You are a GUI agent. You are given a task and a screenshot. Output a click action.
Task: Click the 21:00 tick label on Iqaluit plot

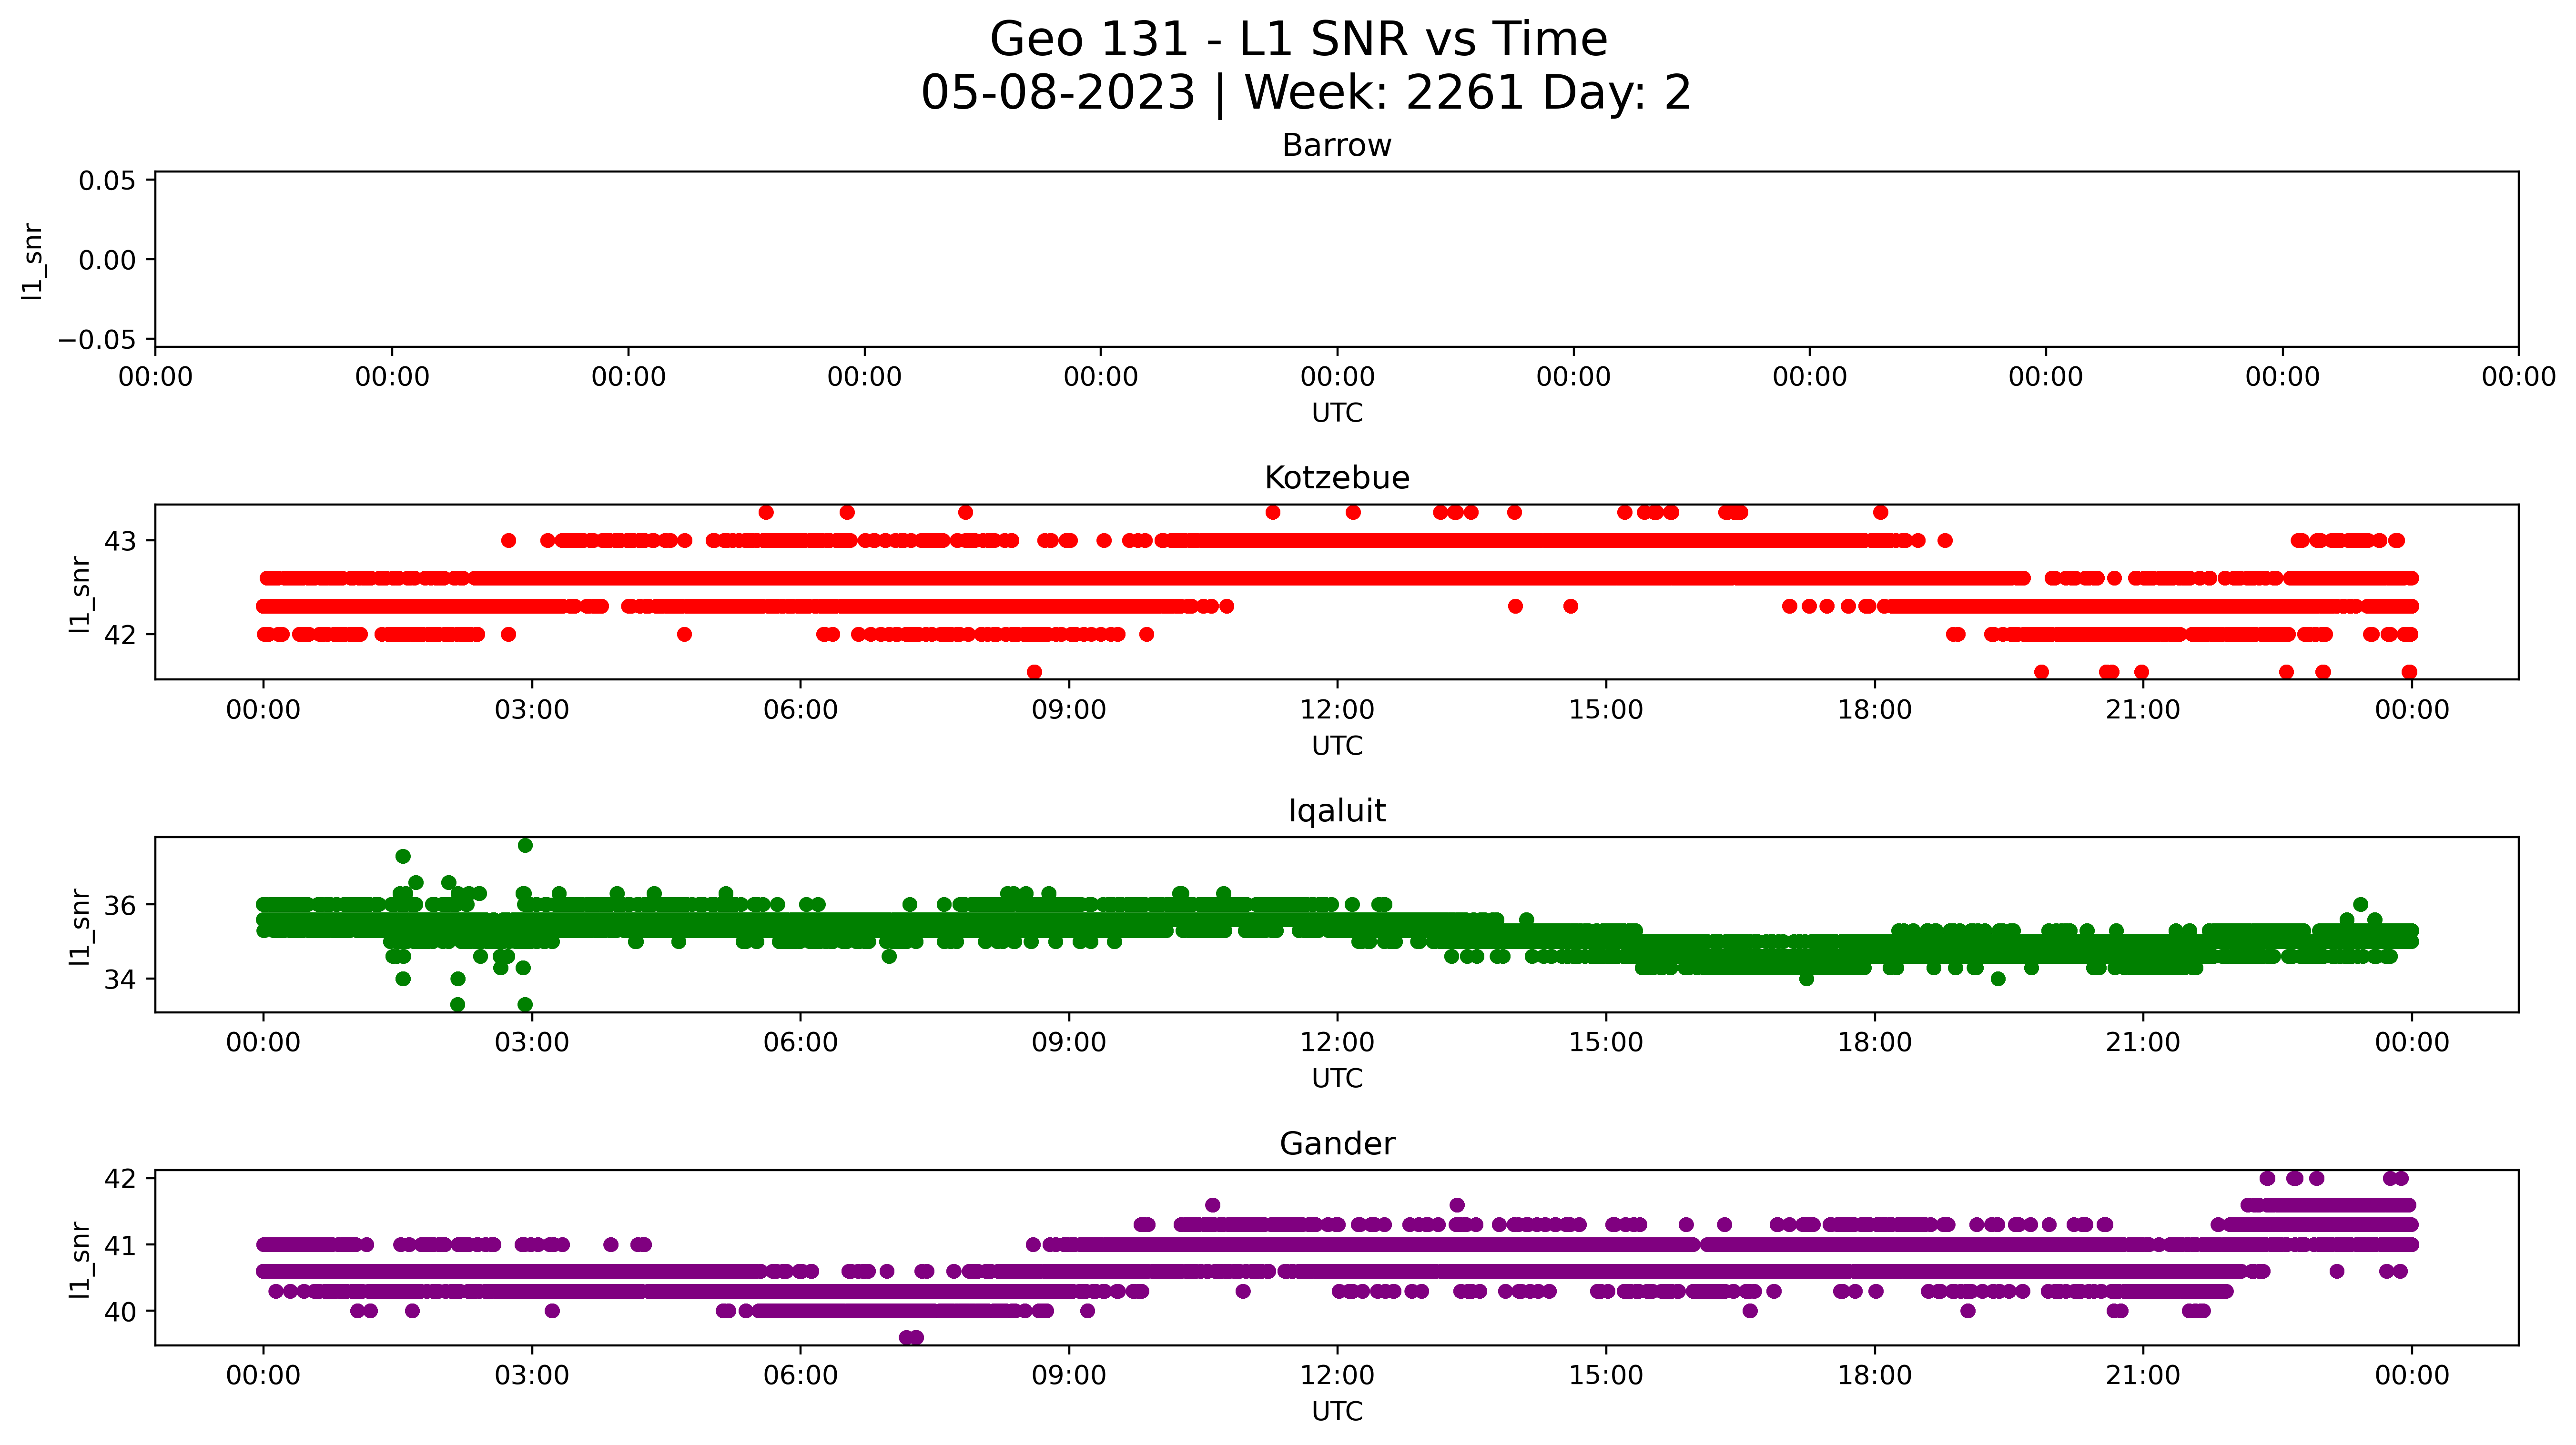(x=2143, y=1043)
